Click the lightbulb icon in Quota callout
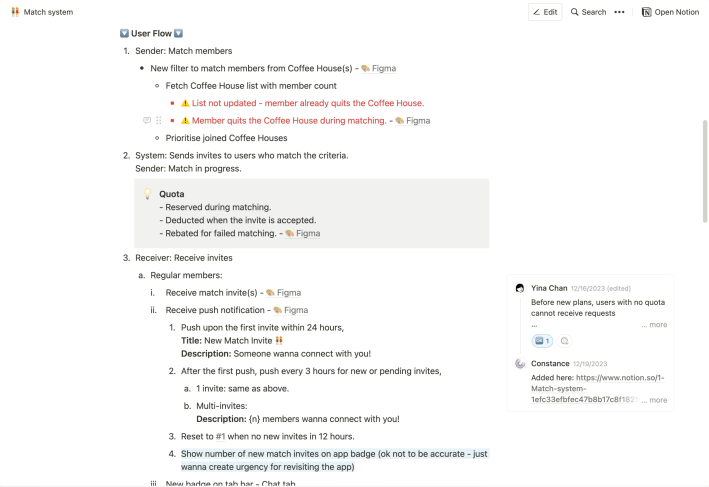This screenshot has height=487, width=709. [147, 194]
